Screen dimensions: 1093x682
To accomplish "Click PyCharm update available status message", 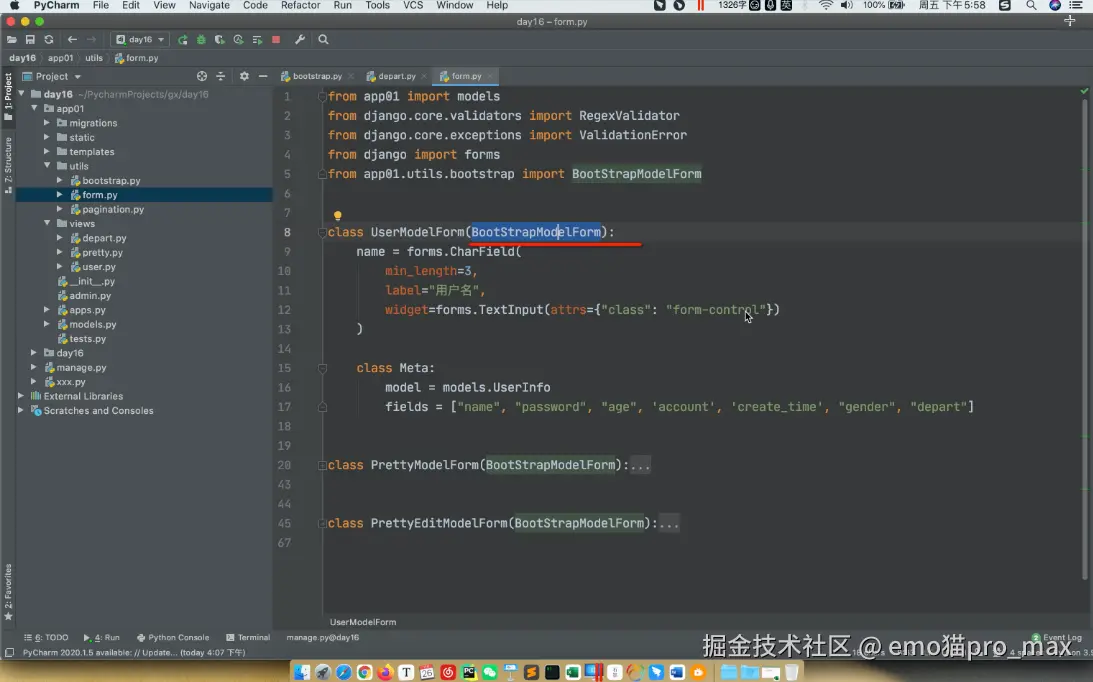I will click(133, 653).
